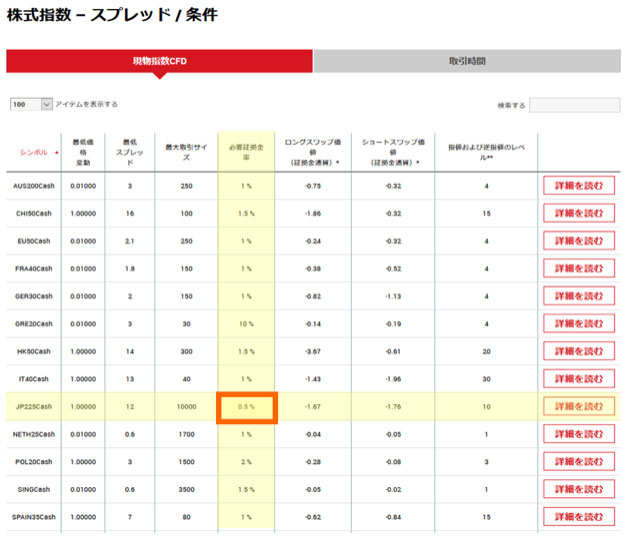This screenshot has height=536, width=630.
Task: Click the 3500 max size cell for SINGCash
Action: (186, 489)
